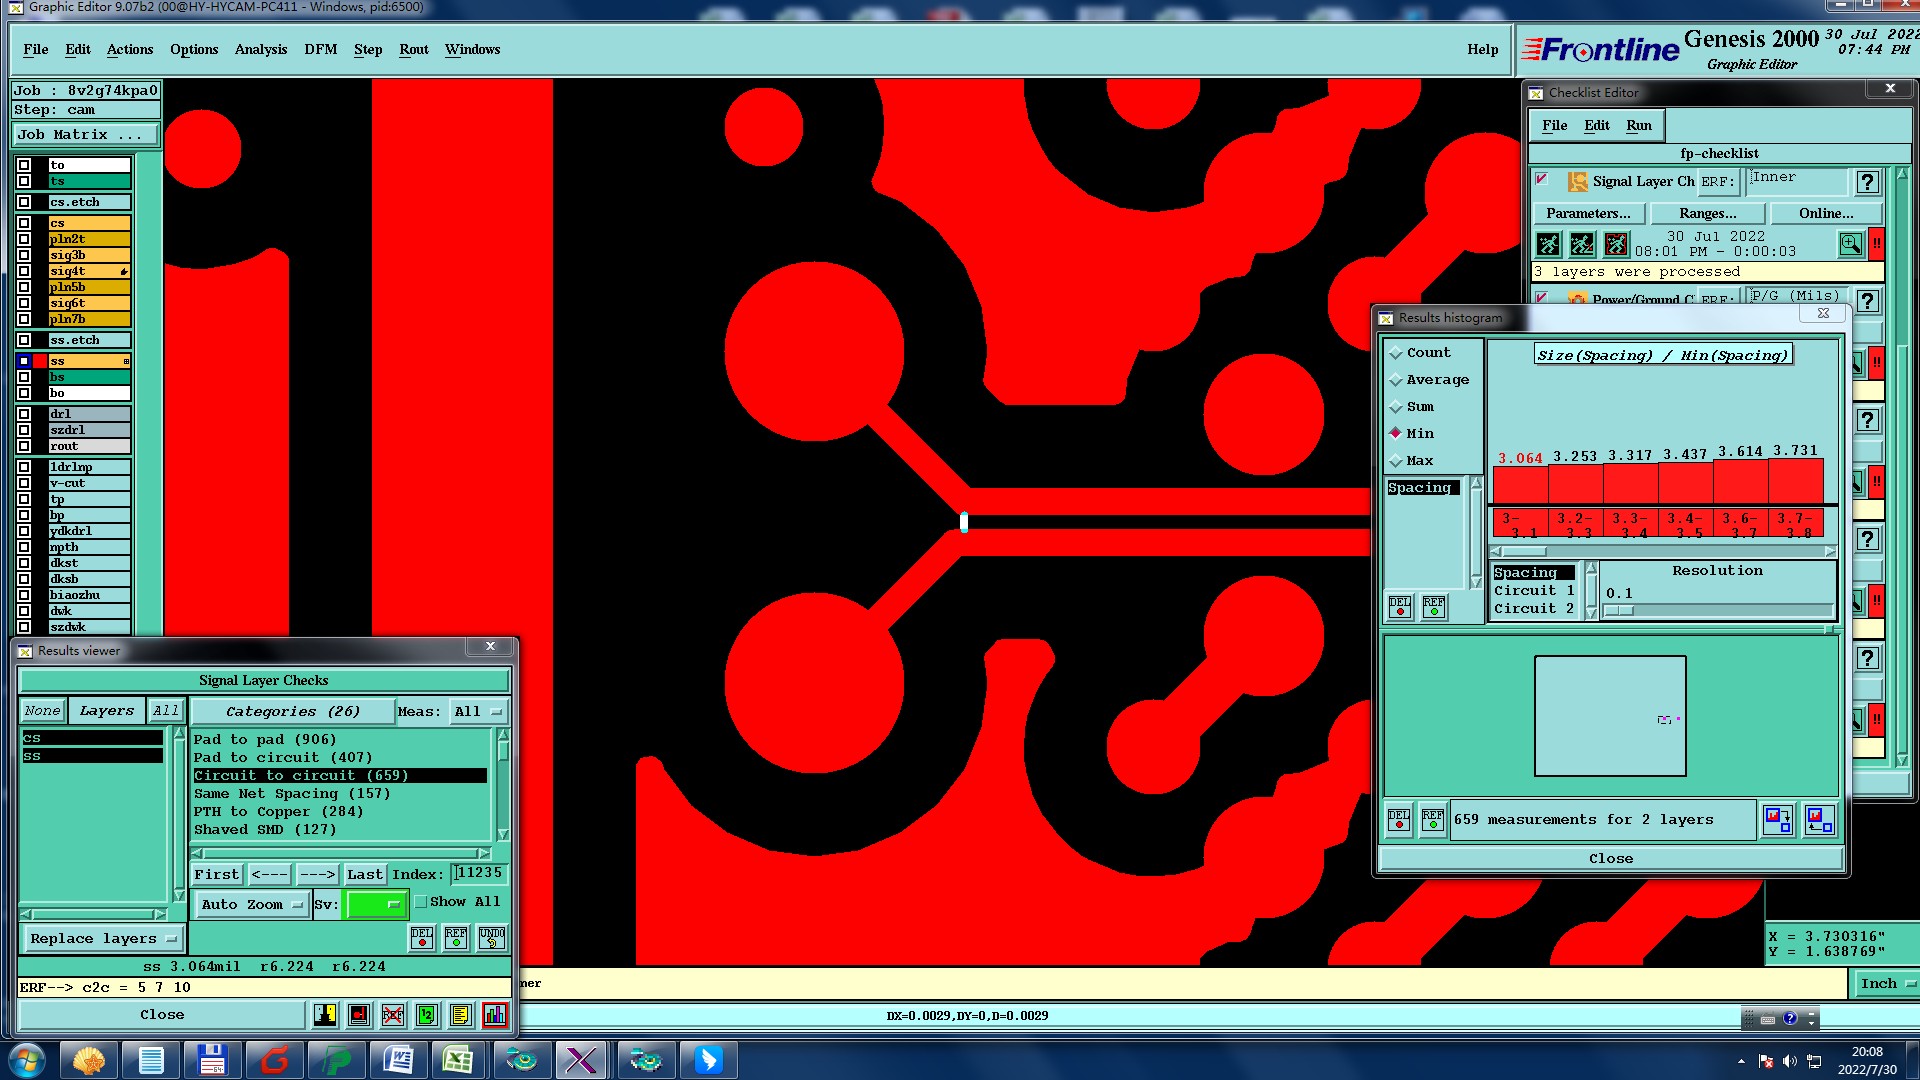Viewport: 1920px width, 1080px height.
Task: Open the Analysis menu
Action: pos(260,49)
